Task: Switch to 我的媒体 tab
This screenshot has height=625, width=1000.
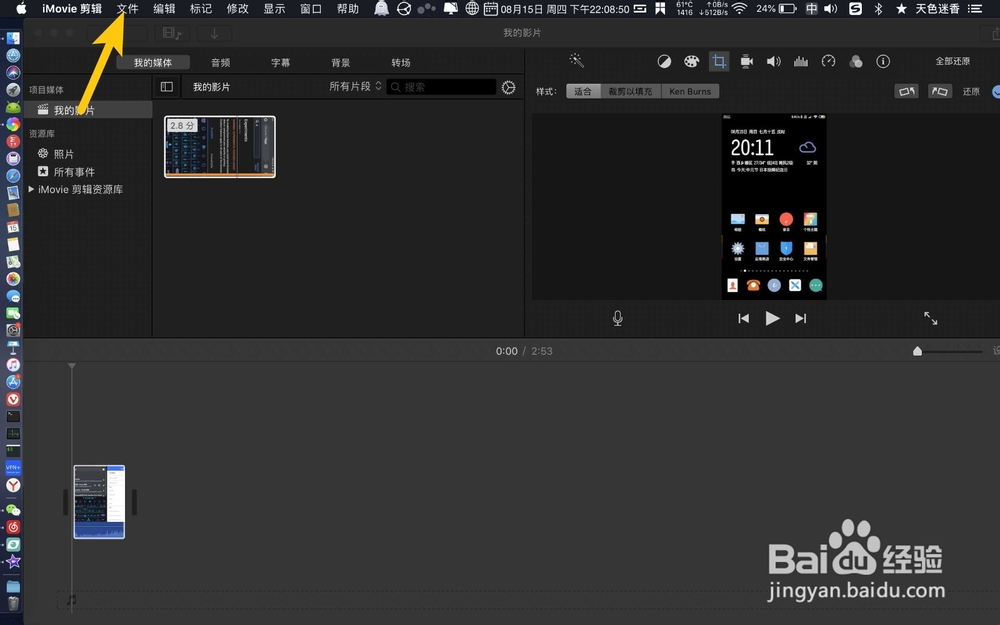Action: tap(153, 62)
